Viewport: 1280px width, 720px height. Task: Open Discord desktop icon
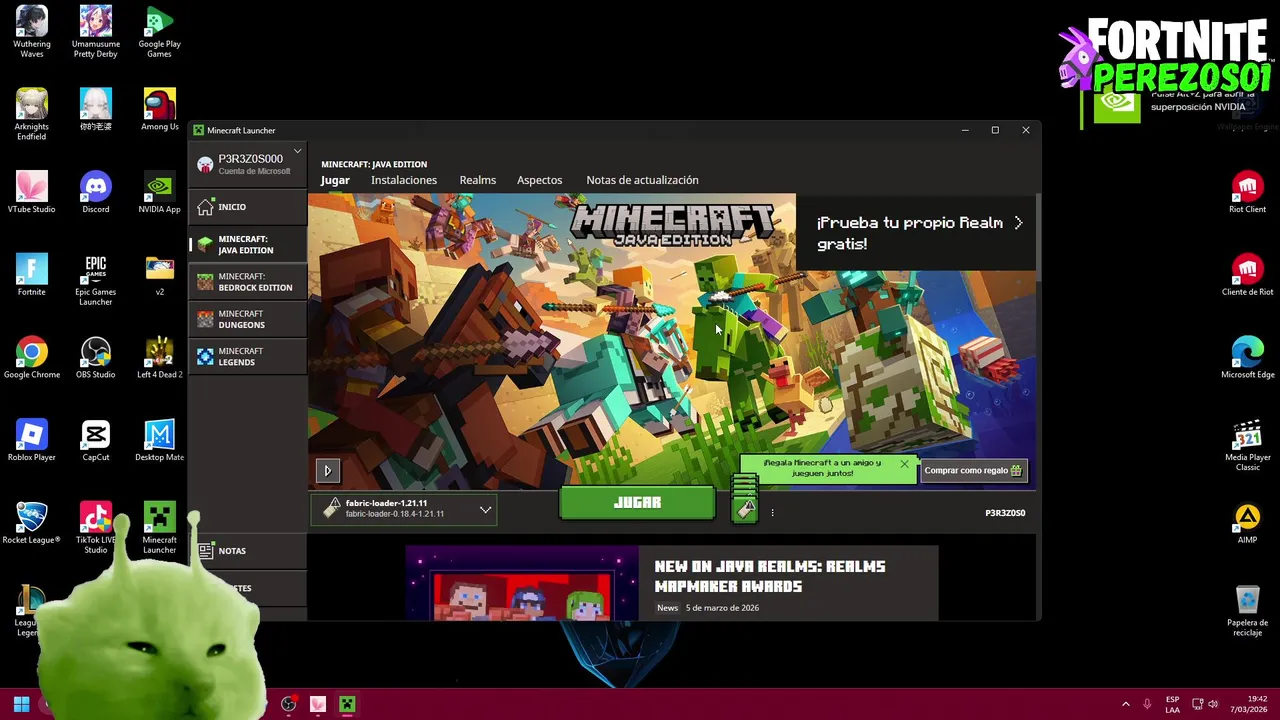[x=96, y=192]
